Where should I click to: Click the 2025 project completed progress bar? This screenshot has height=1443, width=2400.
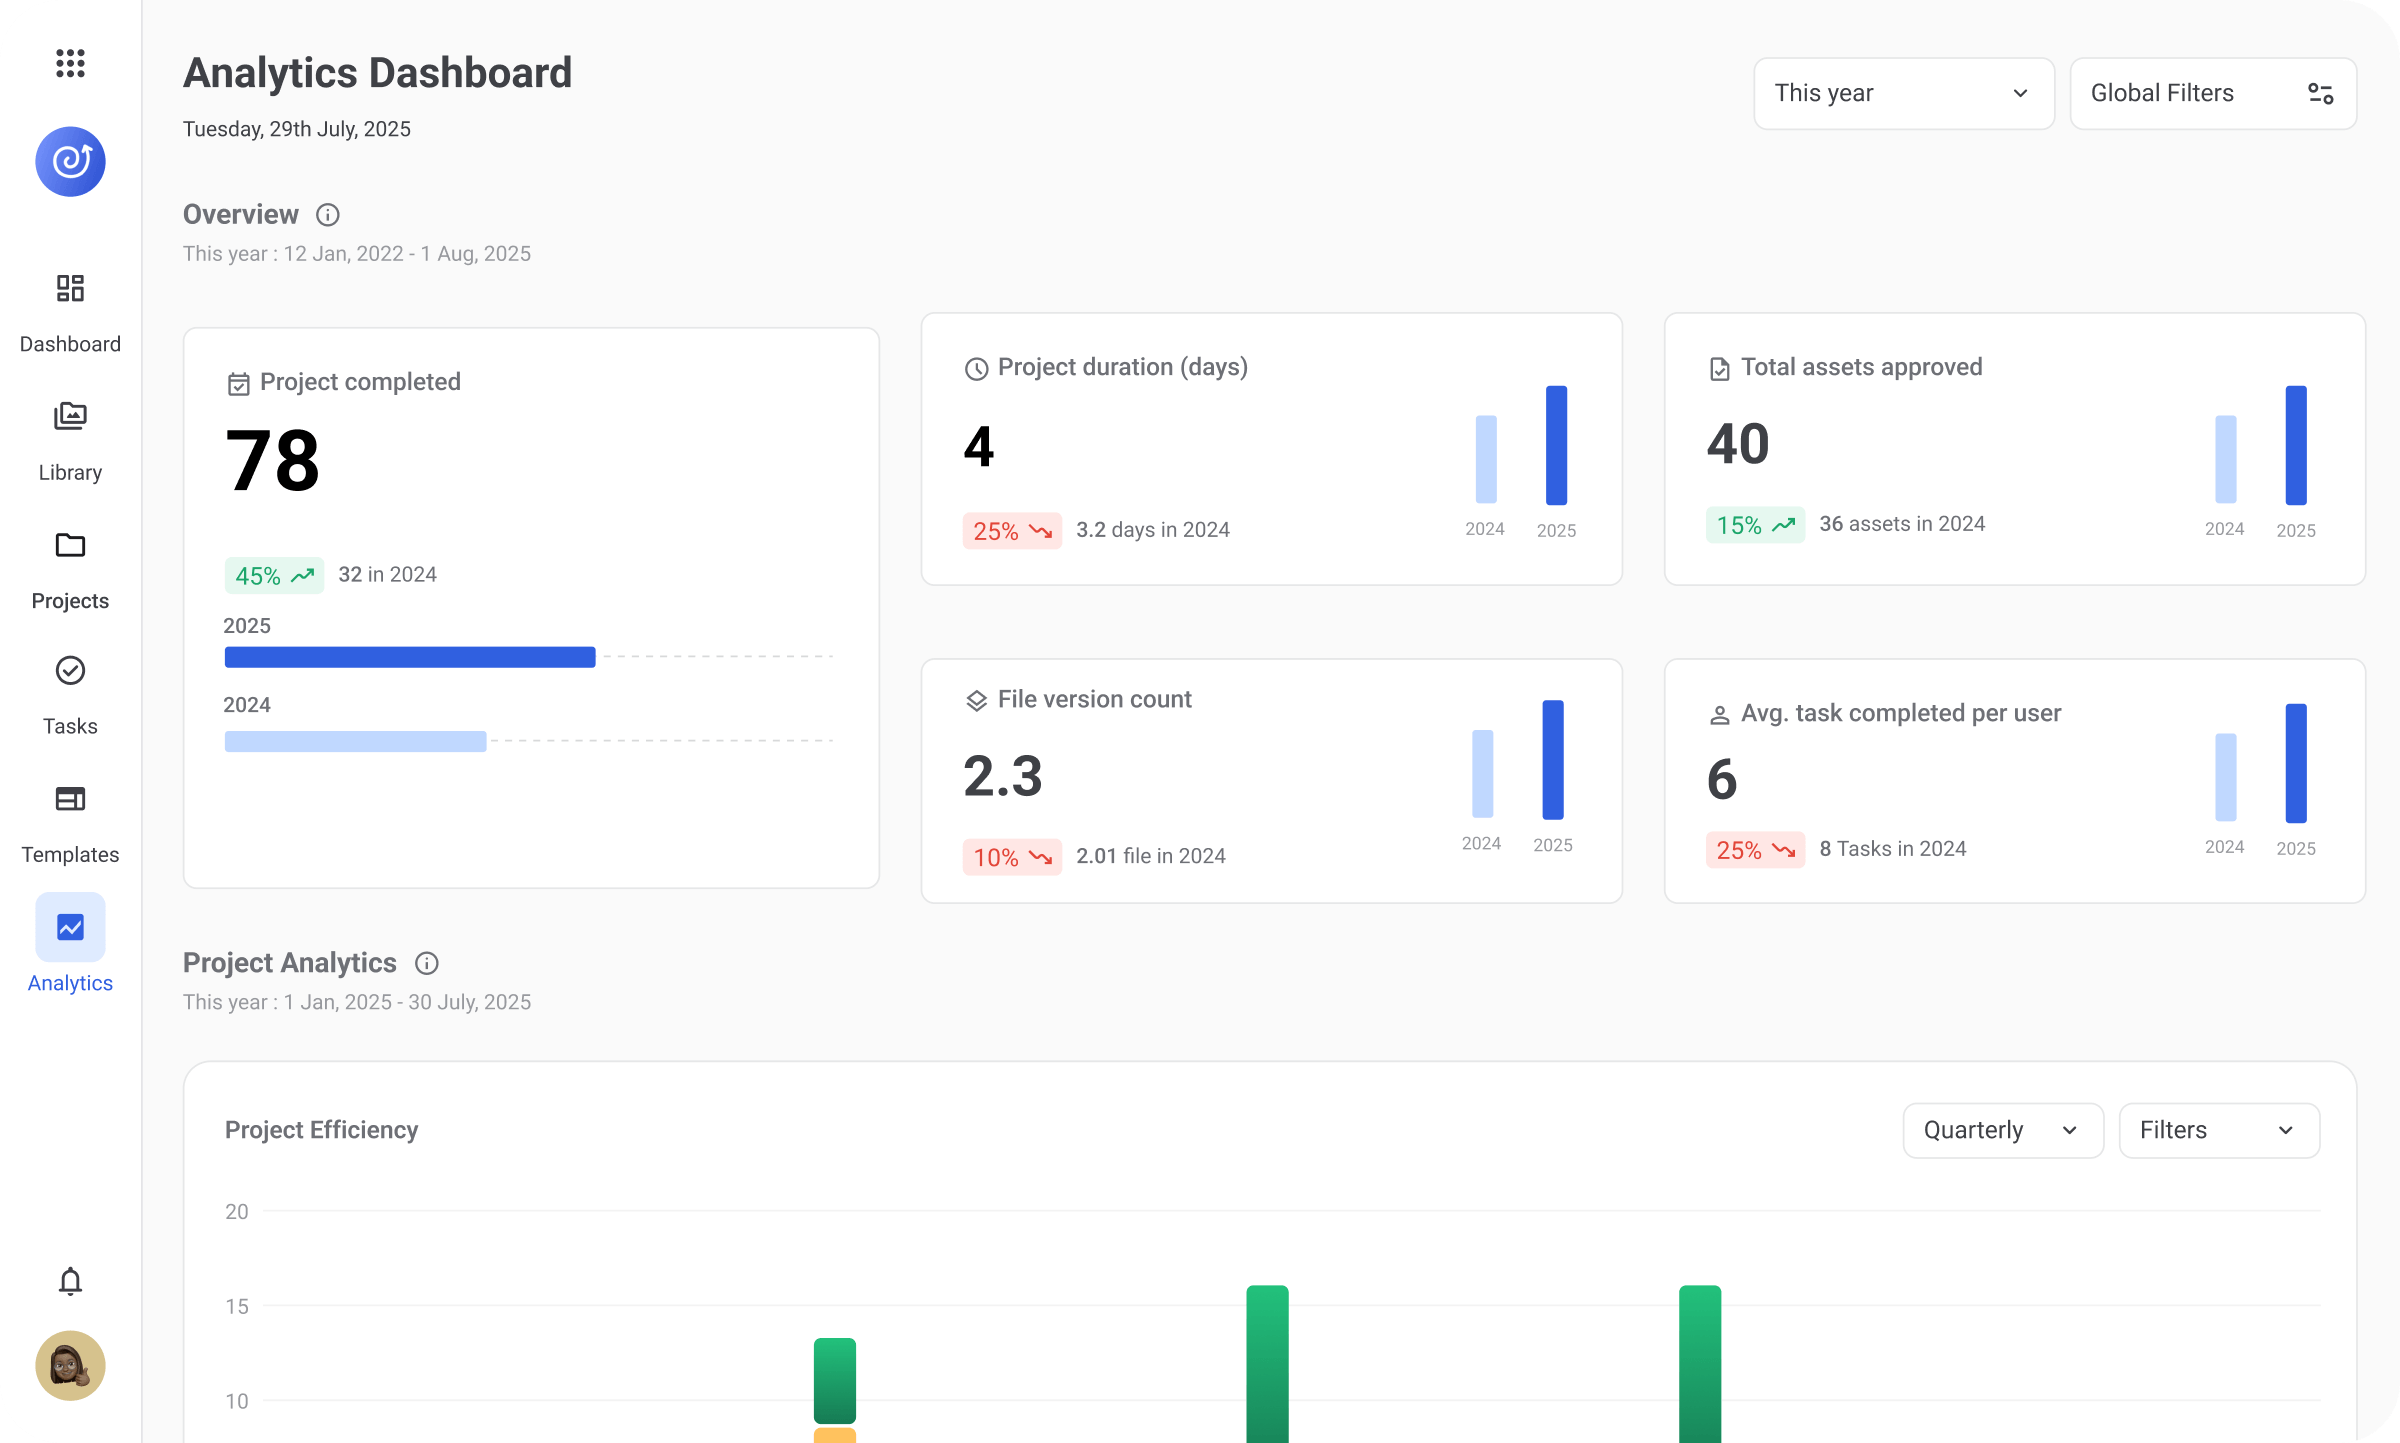click(x=410, y=657)
